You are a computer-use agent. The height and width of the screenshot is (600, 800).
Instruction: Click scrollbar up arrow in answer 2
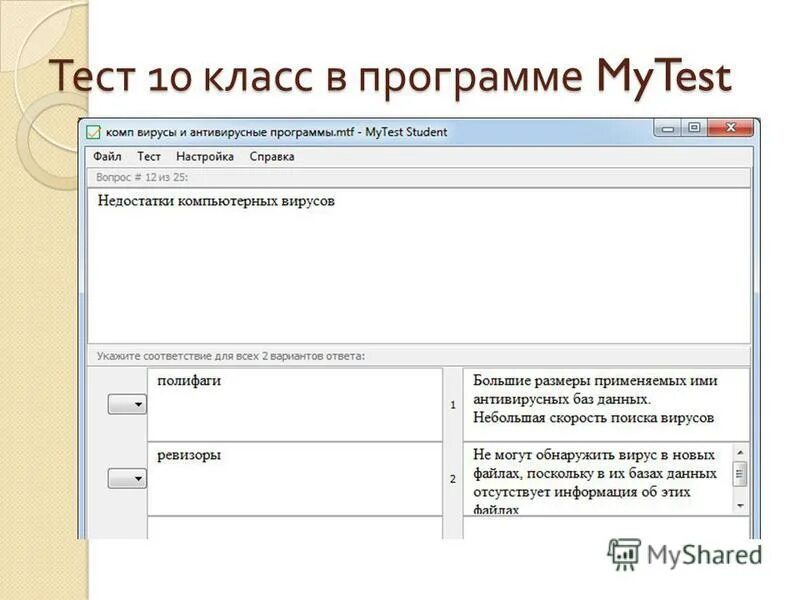coord(740,452)
